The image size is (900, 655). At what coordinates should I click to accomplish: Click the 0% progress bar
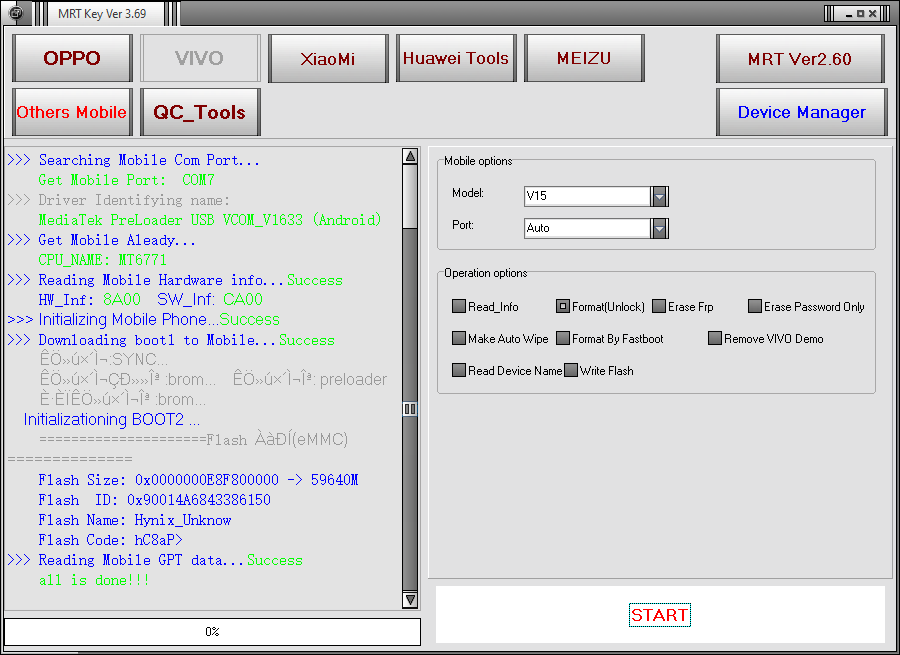point(212,631)
